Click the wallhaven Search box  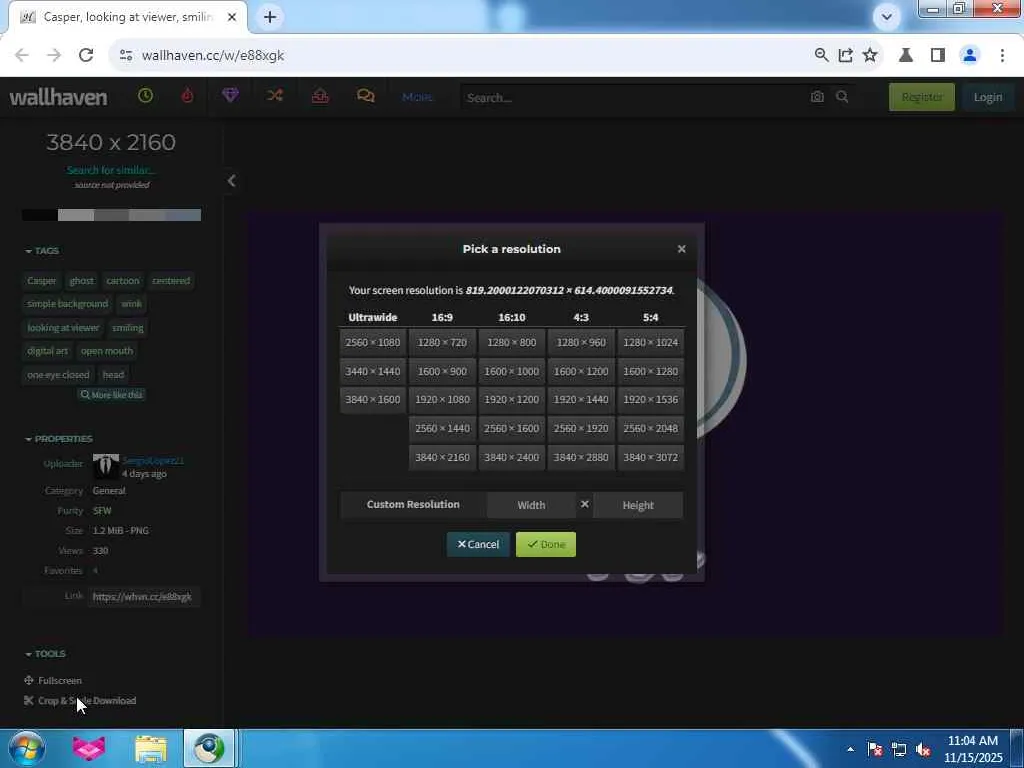coord(633,97)
